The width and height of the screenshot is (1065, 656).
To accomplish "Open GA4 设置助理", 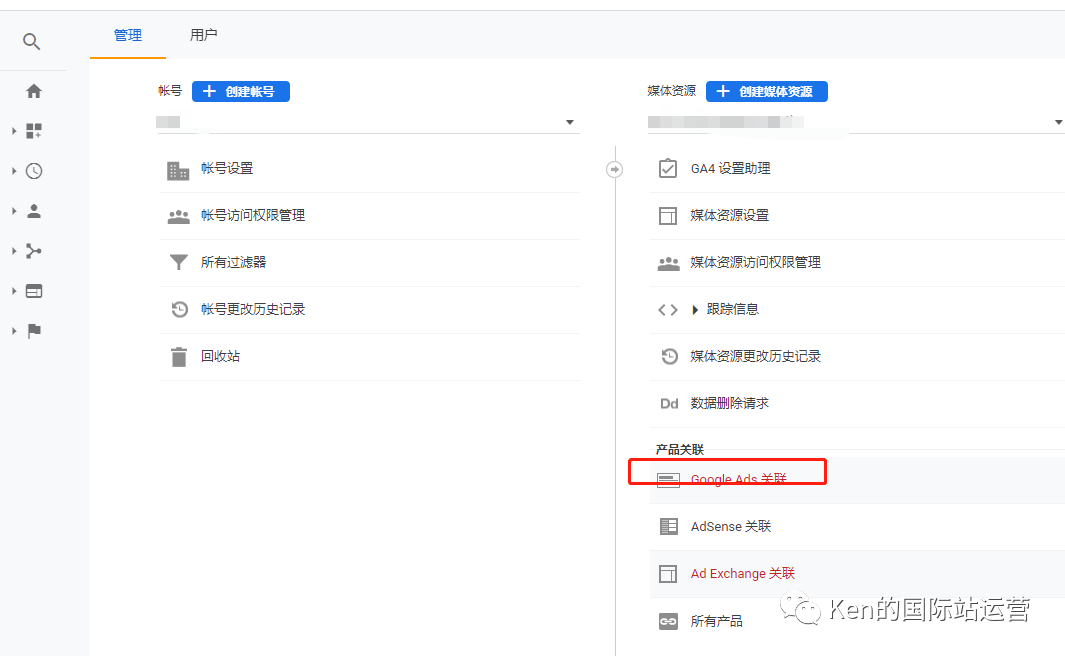I will (730, 169).
